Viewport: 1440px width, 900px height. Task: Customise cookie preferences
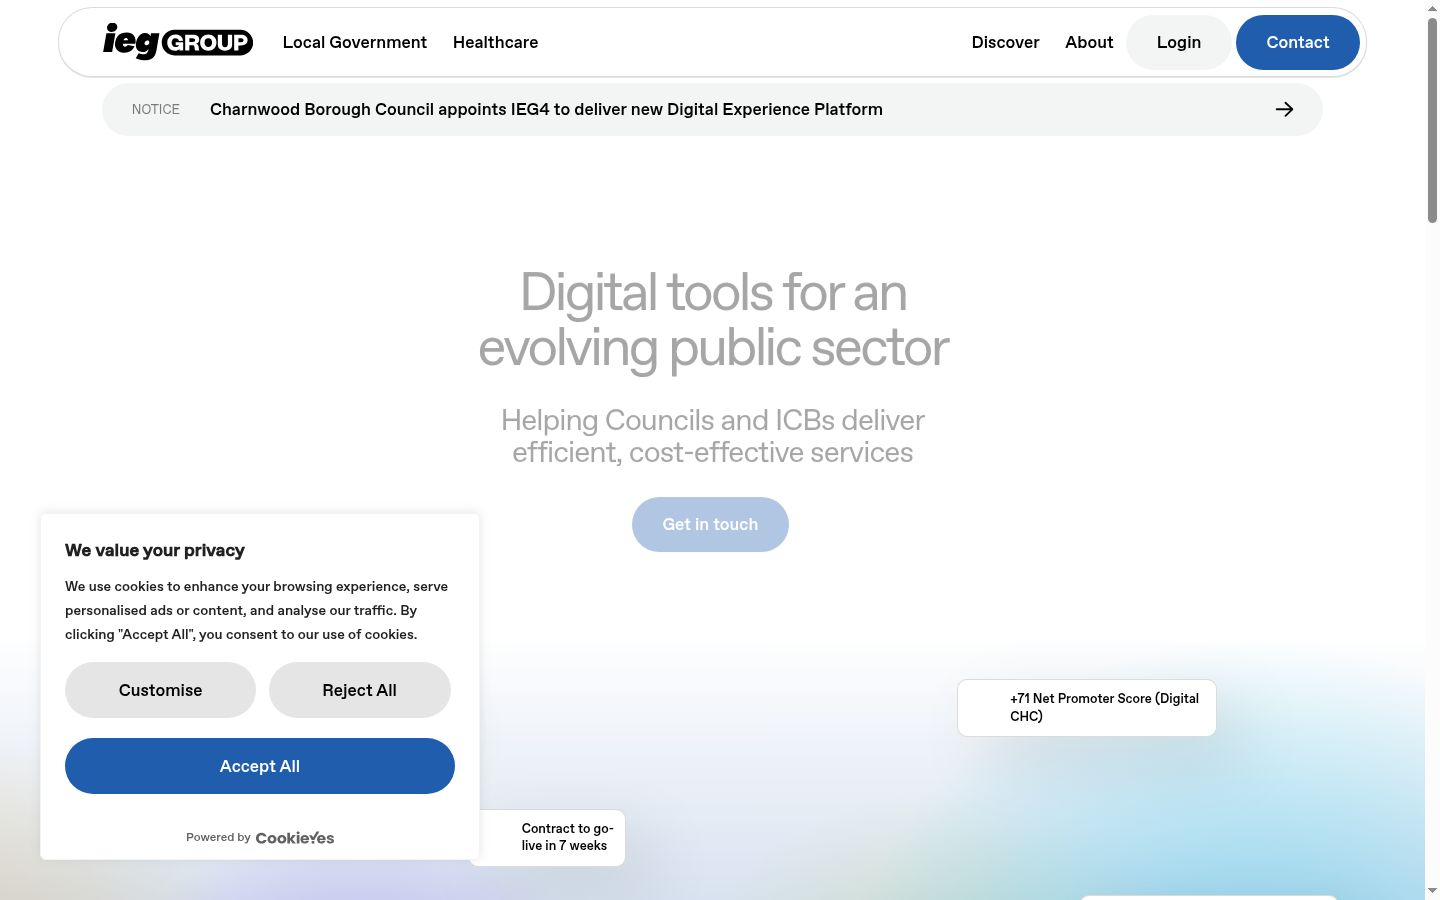[x=160, y=690]
